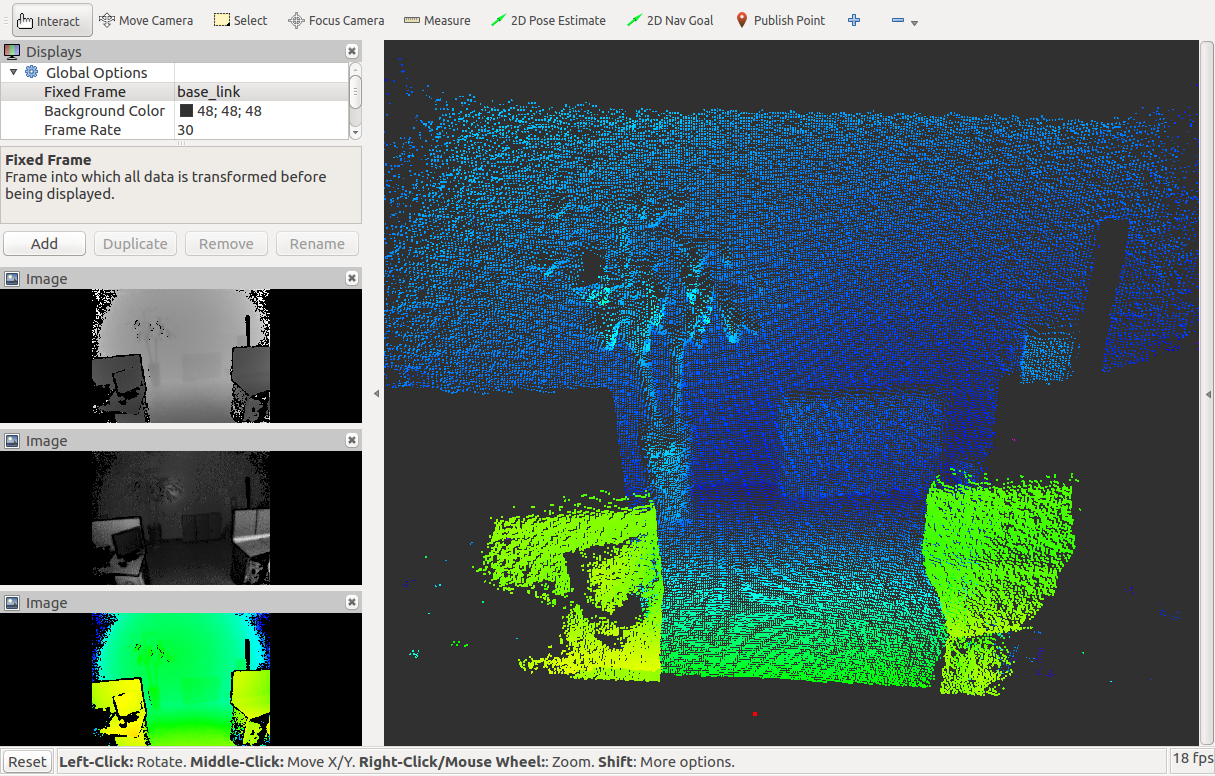1215x776 pixels.
Task: Choose the Select tool
Action: (x=241, y=20)
